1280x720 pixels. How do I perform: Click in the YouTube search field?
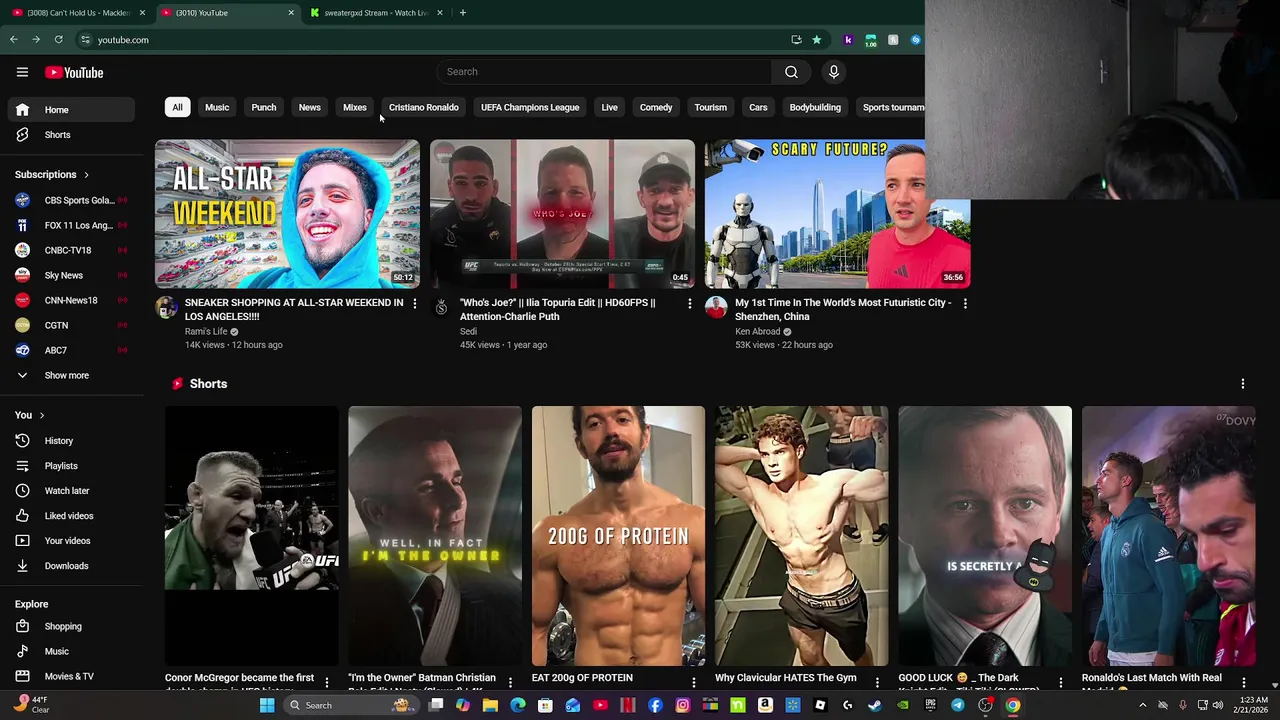(x=604, y=72)
